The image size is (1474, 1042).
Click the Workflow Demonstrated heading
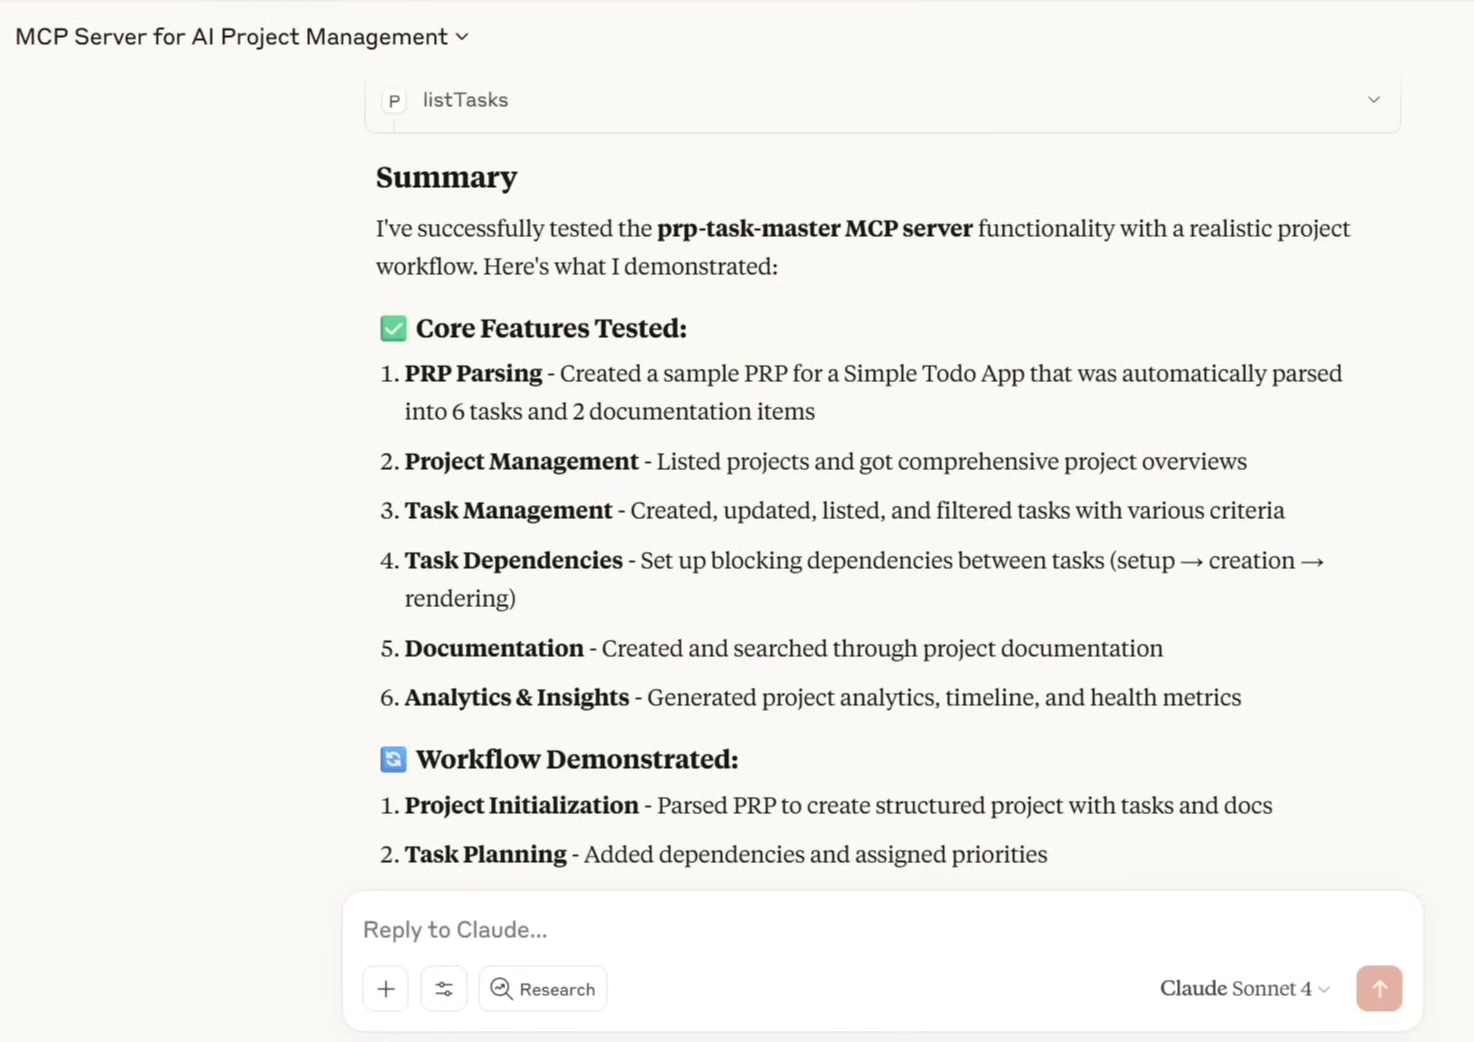coord(577,759)
